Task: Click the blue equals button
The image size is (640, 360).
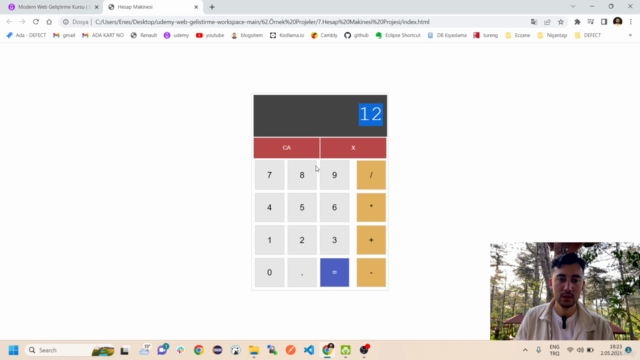Action: pyautogui.click(x=335, y=272)
